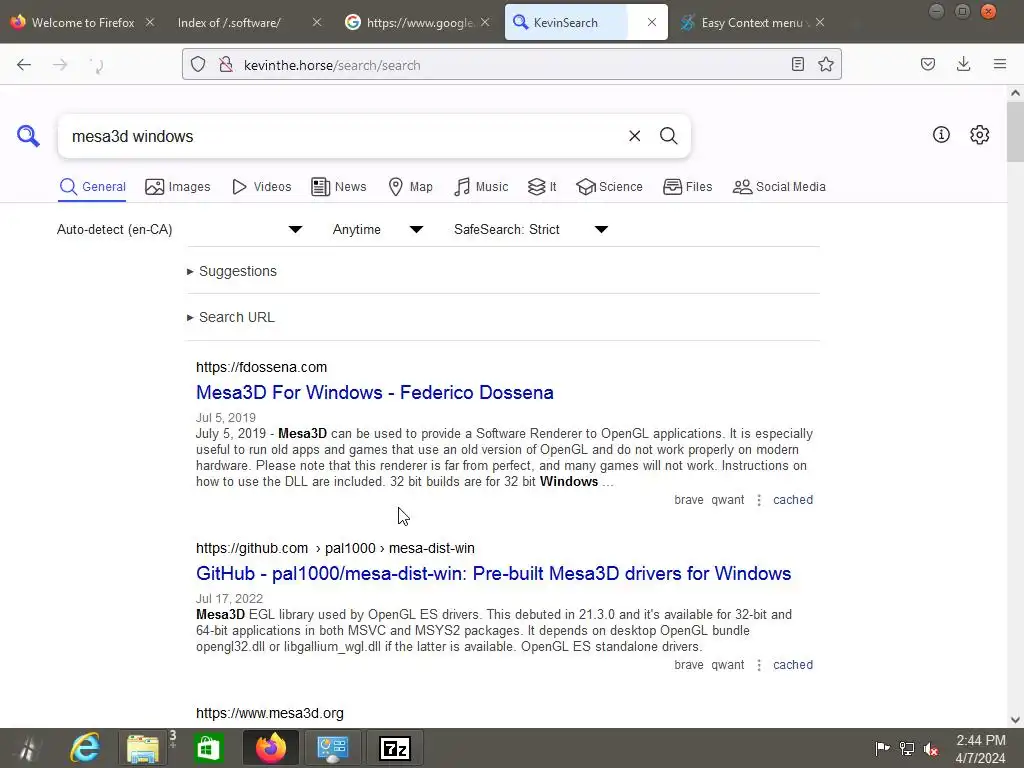Switch to Easy Context menu tab
Screen dimensions: 1024x768
coord(751,22)
